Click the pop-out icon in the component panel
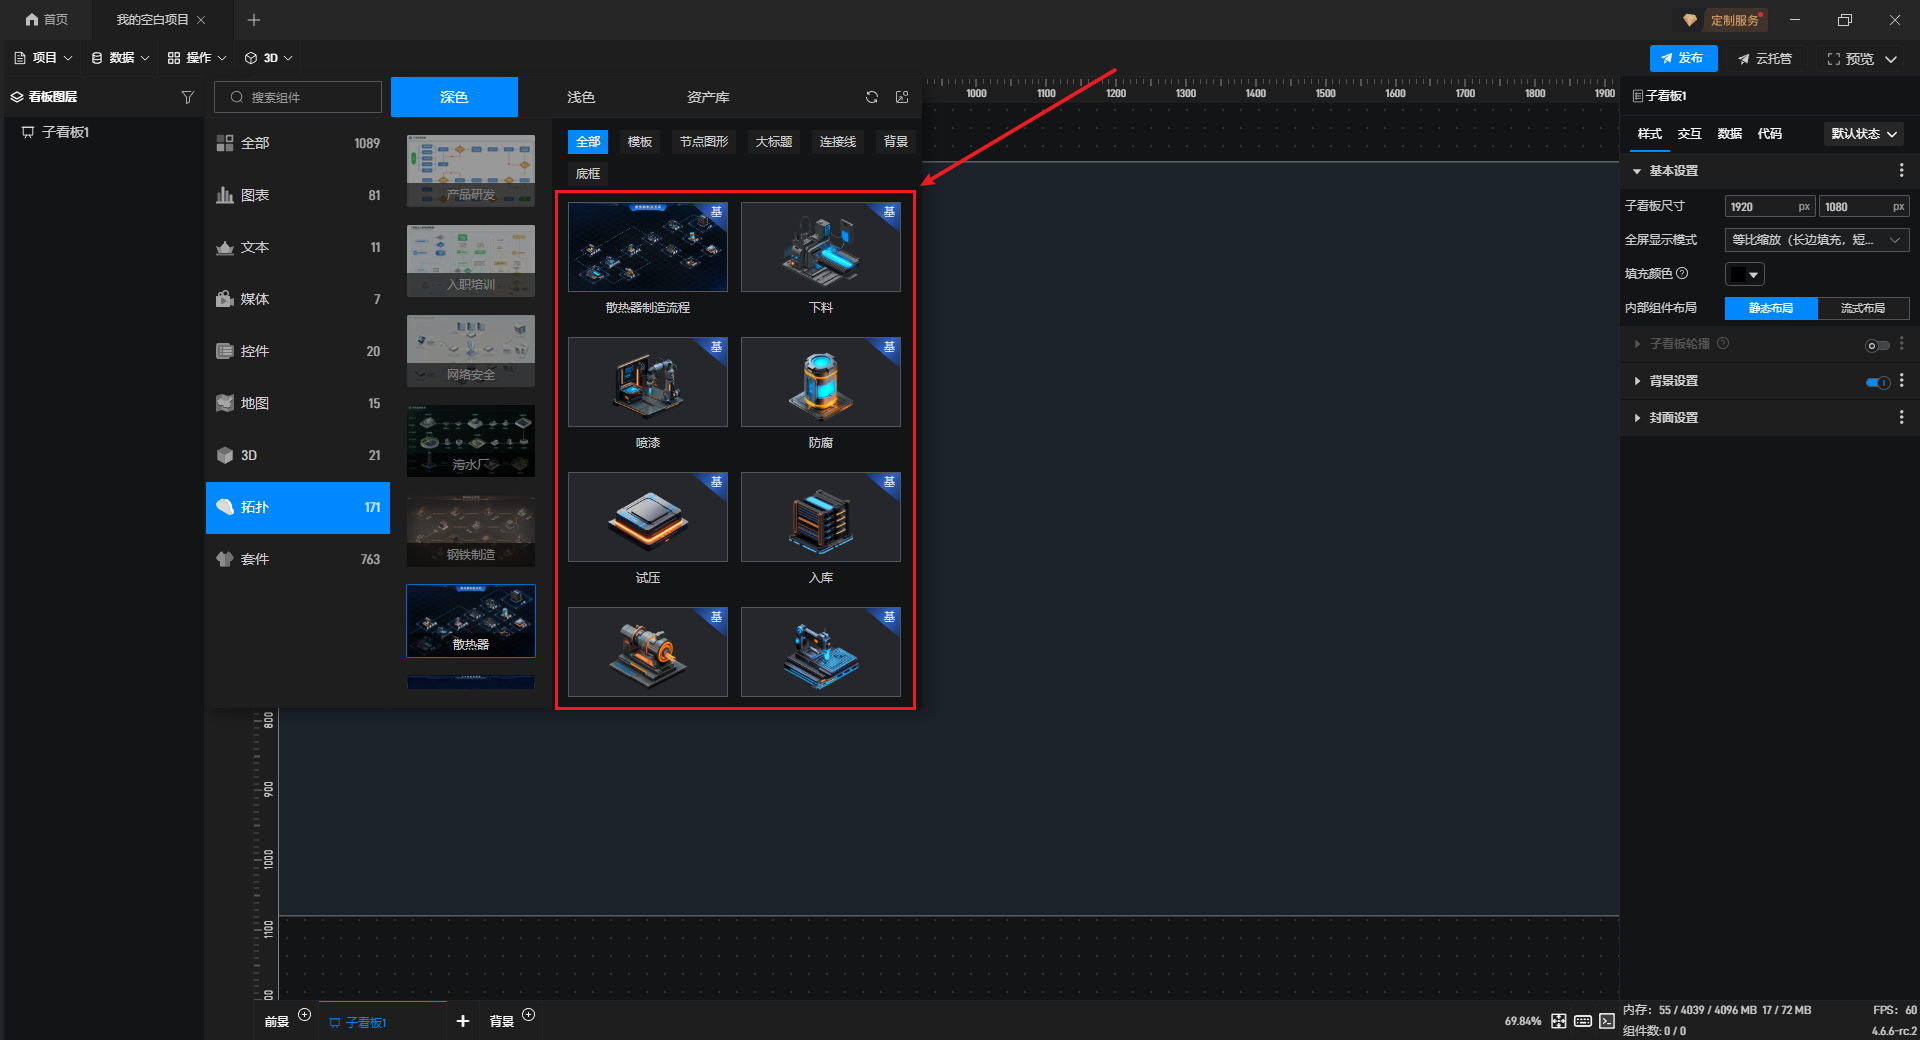The image size is (1920, 1040). click(902, 97)
